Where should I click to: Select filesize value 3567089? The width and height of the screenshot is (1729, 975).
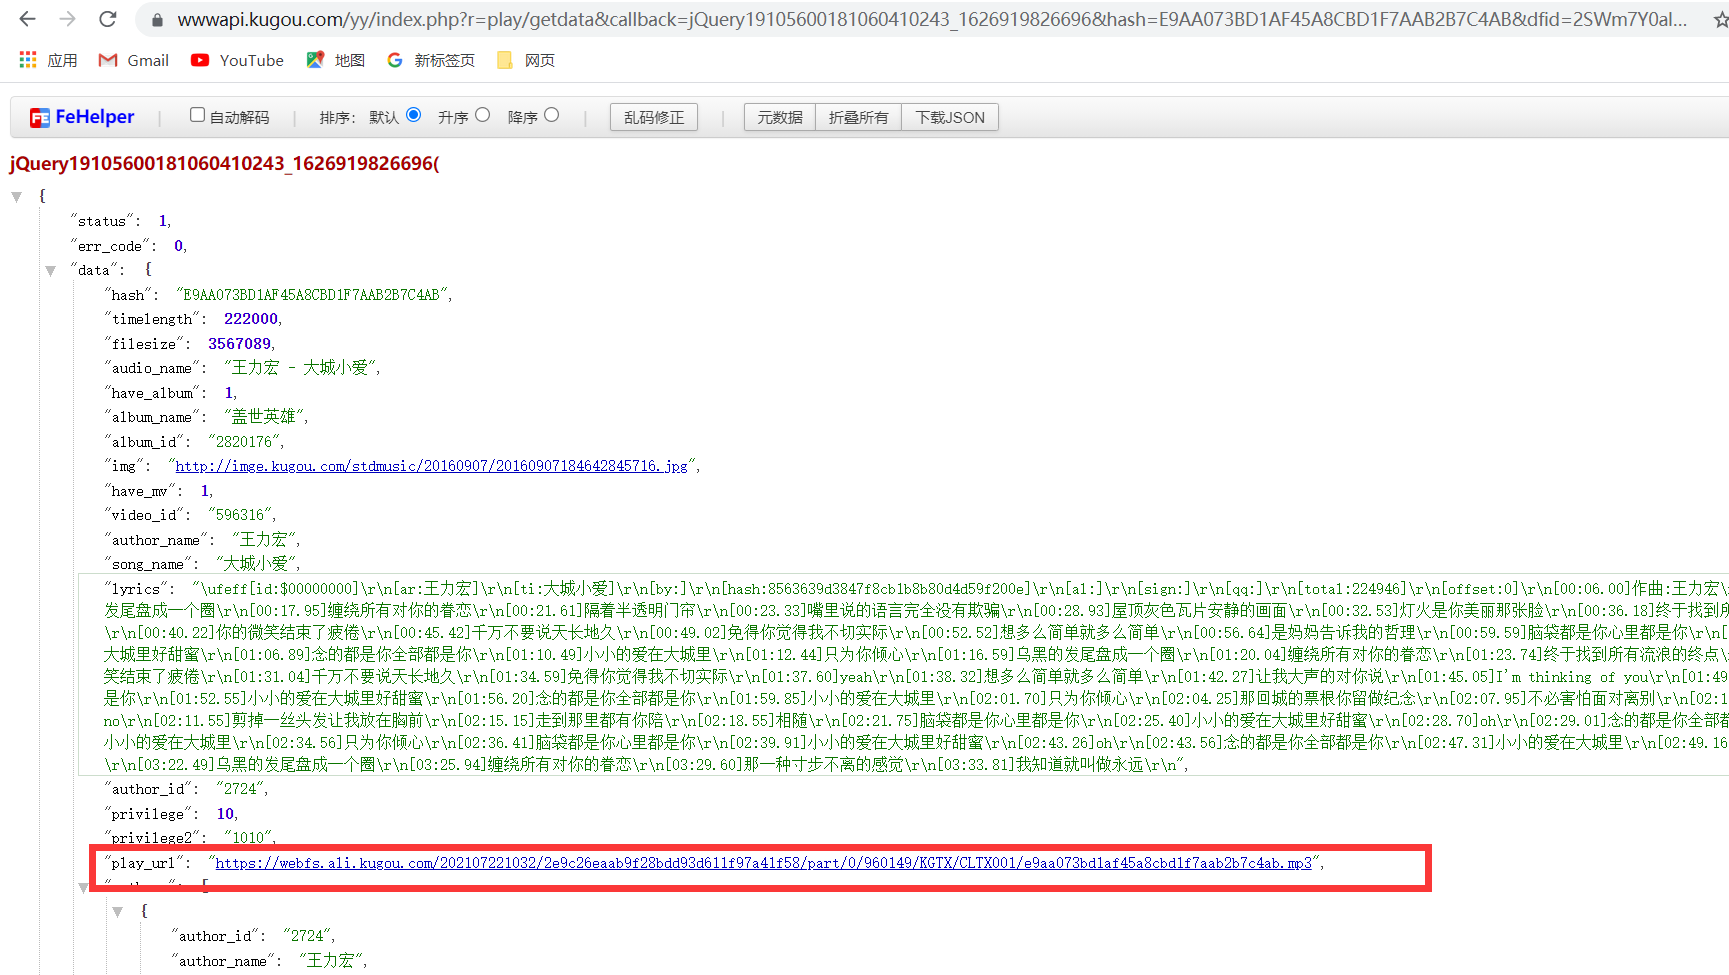click(x=239, y=344)
